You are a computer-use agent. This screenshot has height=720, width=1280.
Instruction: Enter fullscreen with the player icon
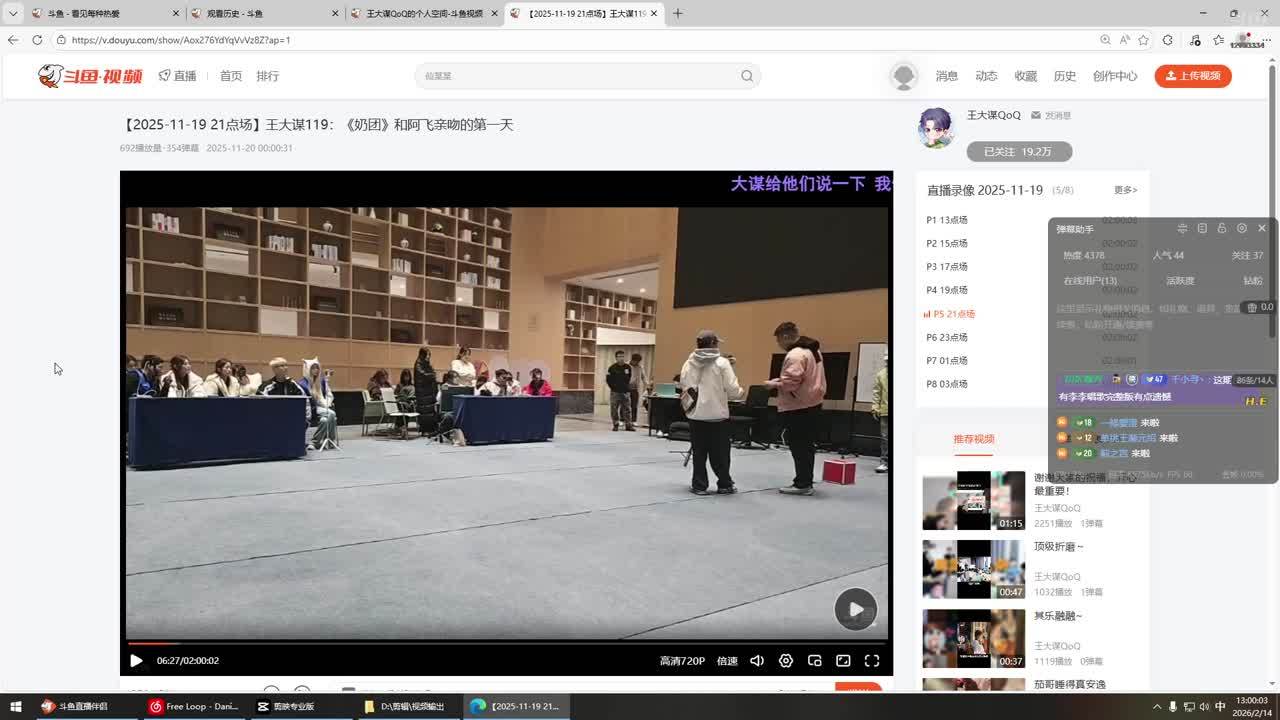point(872,660)
